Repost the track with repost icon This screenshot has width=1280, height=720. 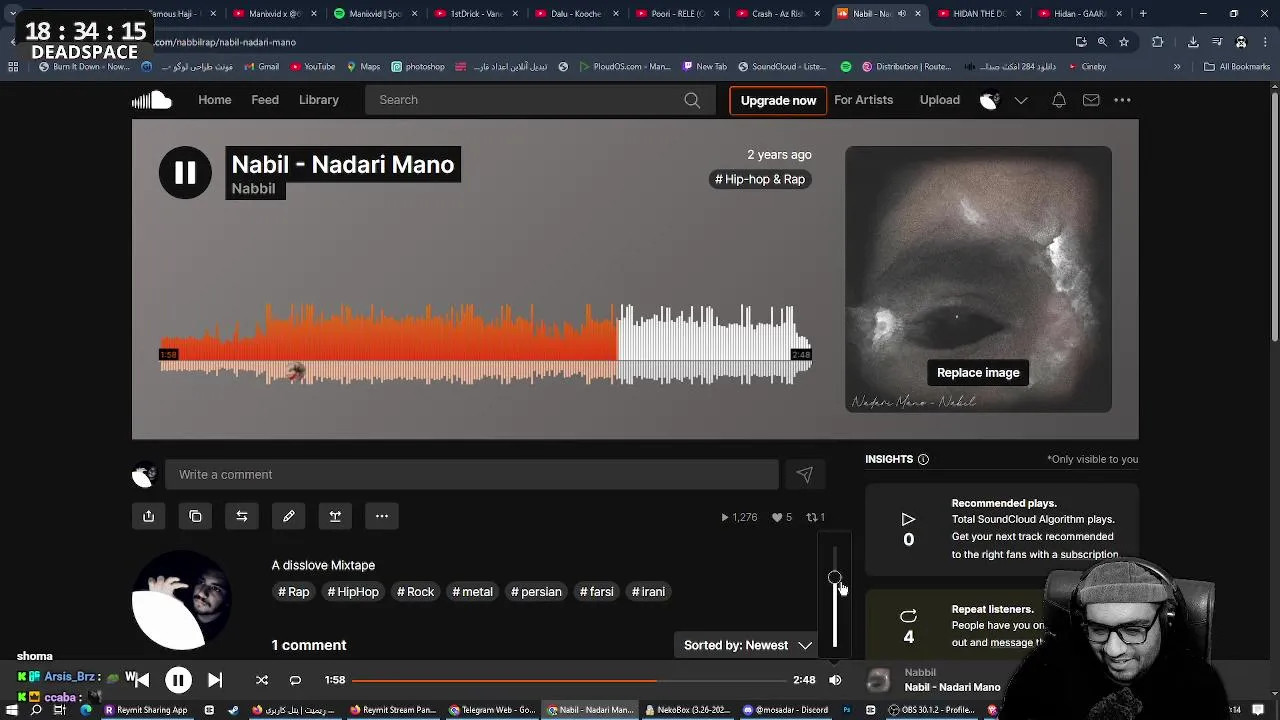pos(241,516)
